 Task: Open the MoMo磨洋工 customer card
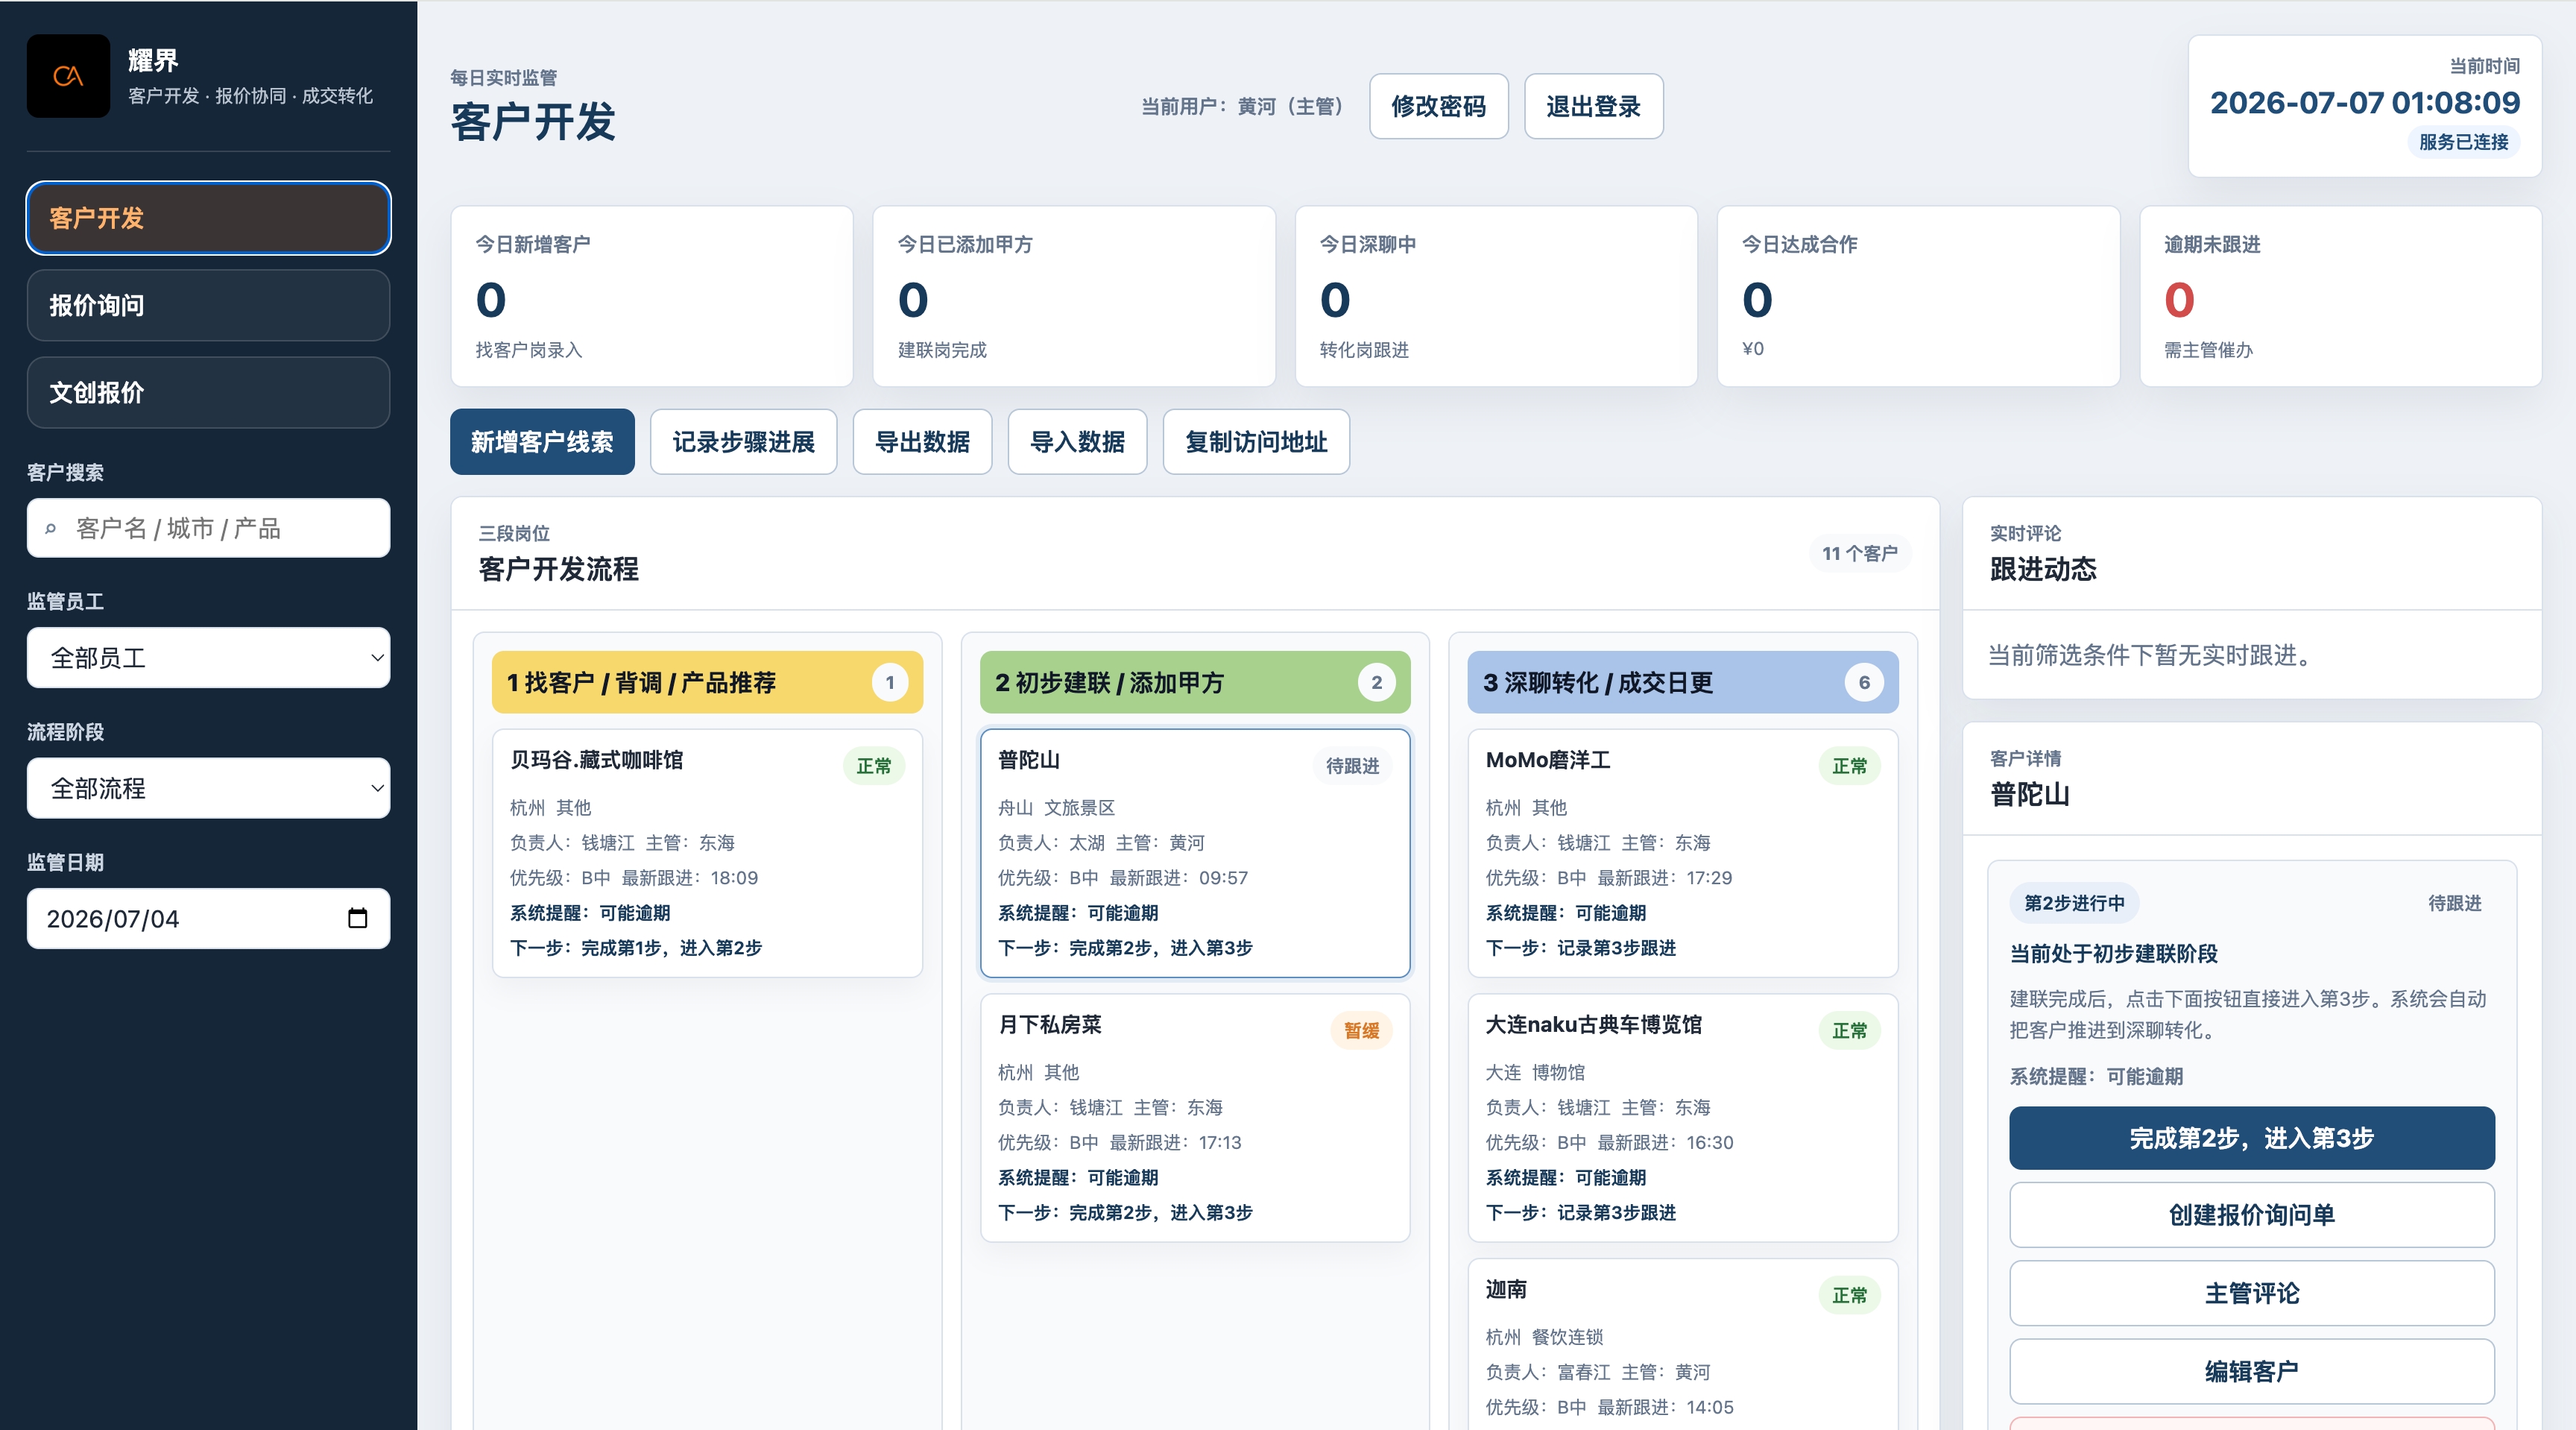pos(1683,853)
